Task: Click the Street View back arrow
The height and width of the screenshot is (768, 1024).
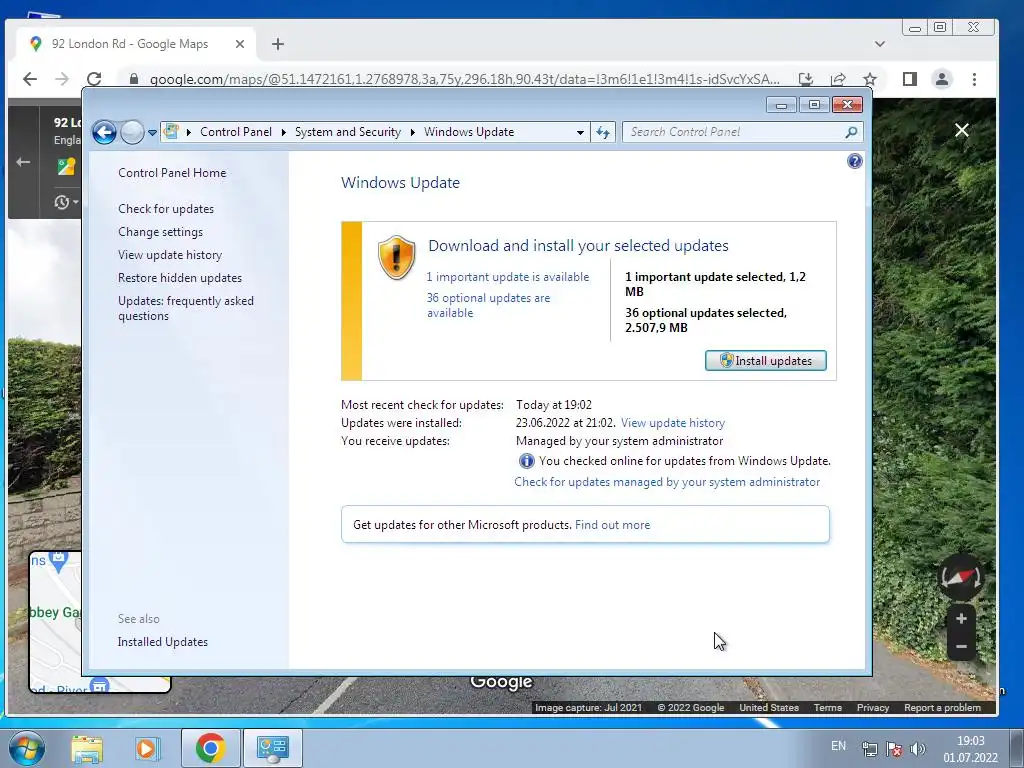Action: click(23, 162)
